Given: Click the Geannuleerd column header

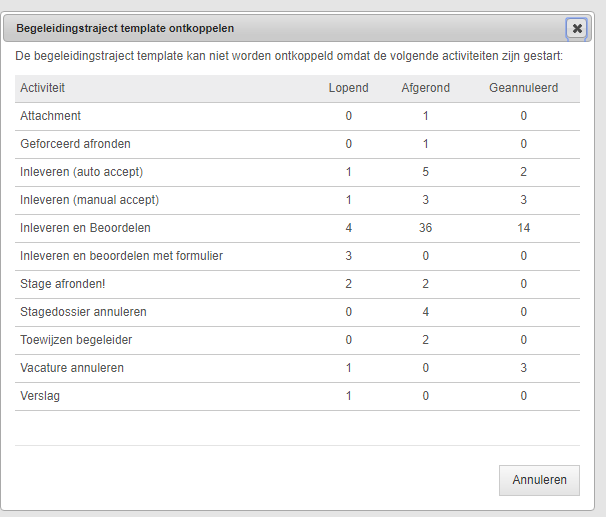Looking at the screenshot, I should pos(523,88).
